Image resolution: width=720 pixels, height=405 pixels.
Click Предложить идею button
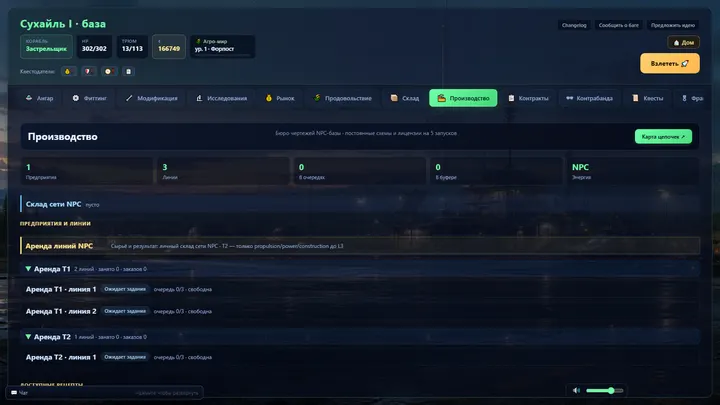pos(673,25)
